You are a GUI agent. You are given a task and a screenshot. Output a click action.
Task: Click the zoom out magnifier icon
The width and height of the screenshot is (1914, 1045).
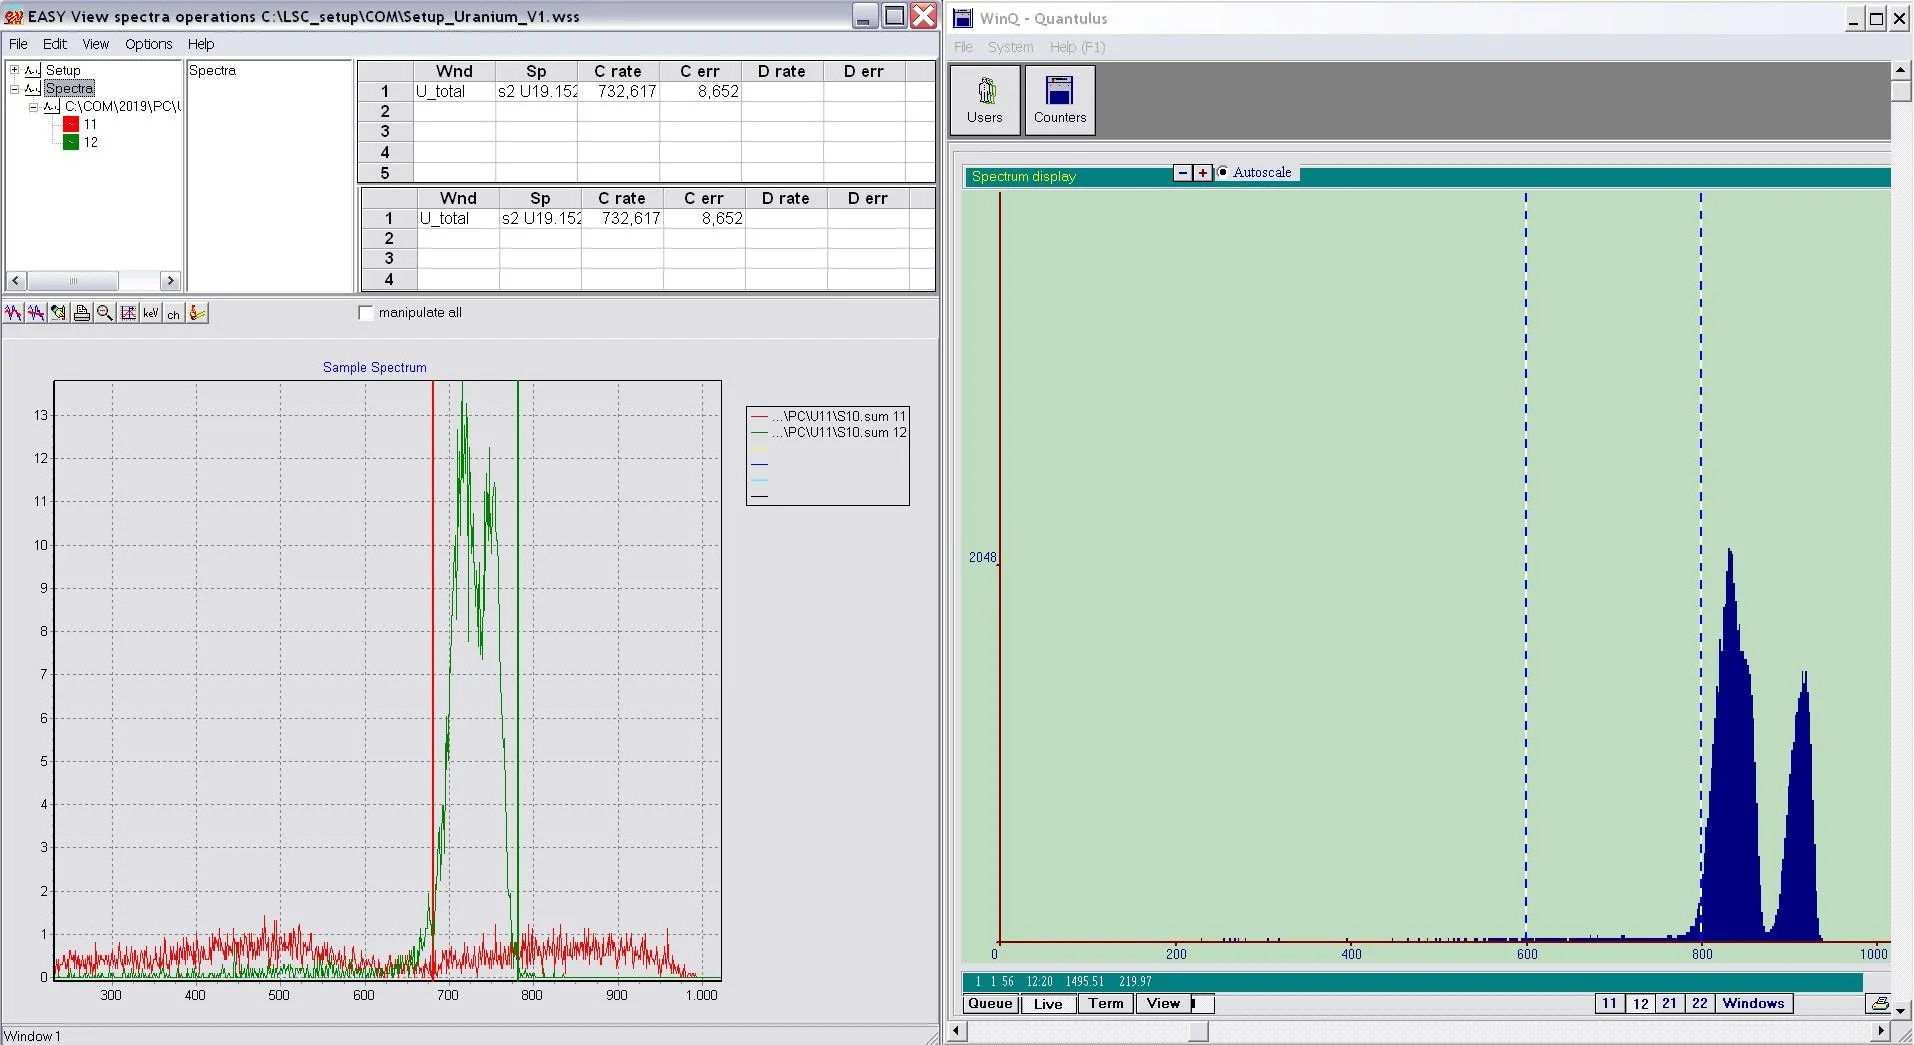pyautogui.click(x=105, y=313)
